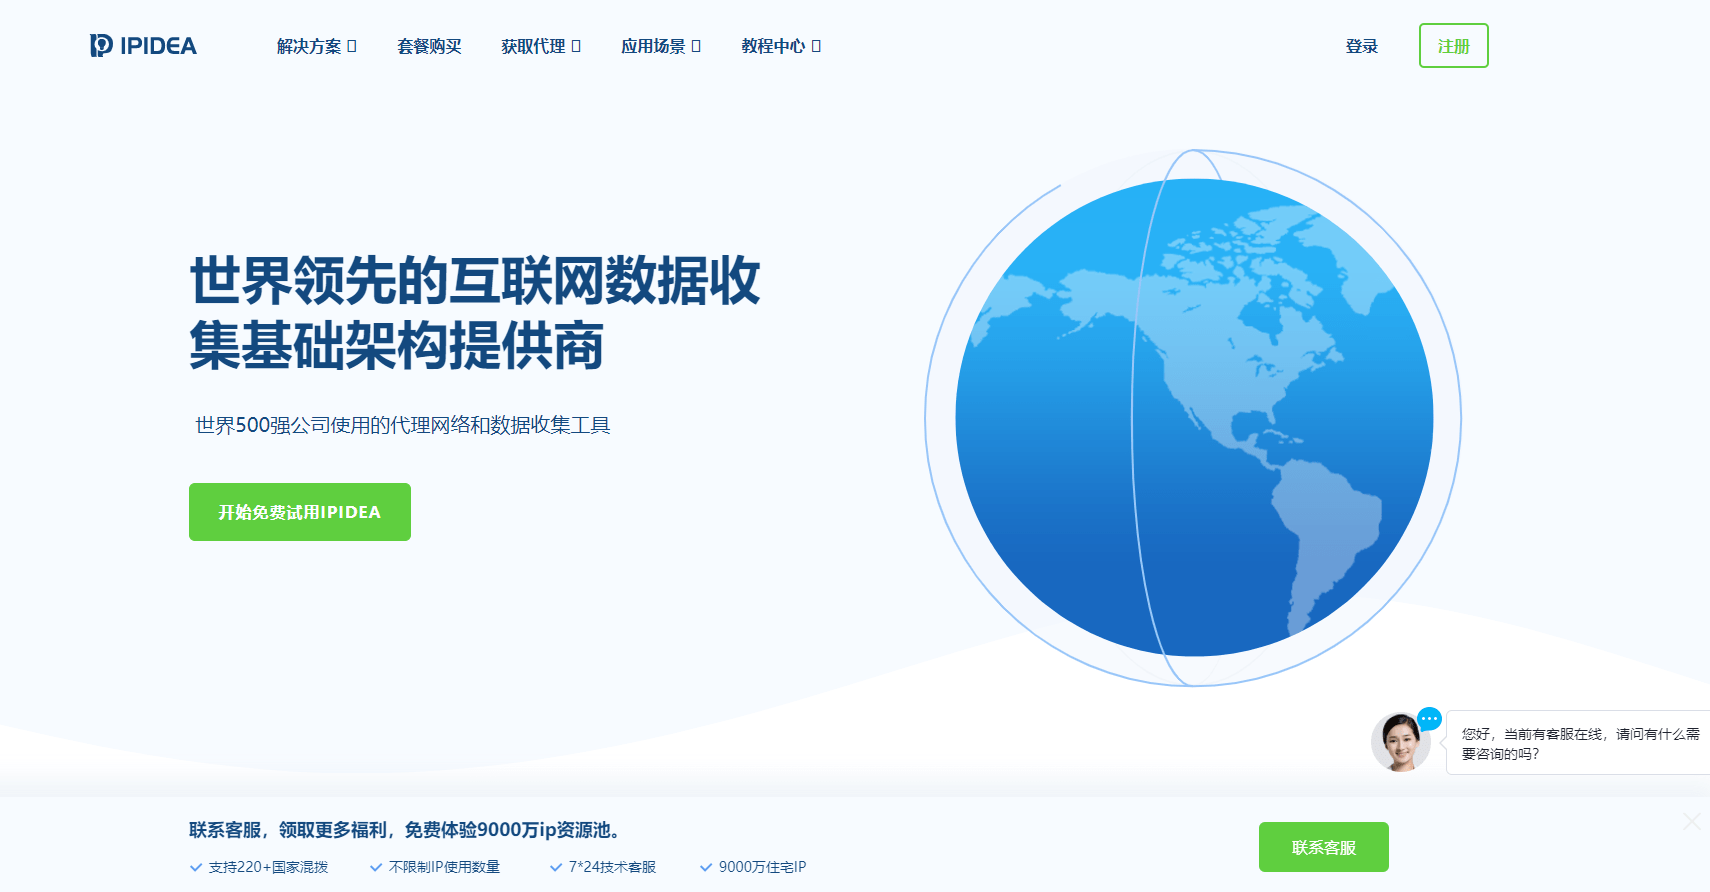Go to the 套餐购买 page
The height and width of the screenshot is (892, 1710).
click(x=429, y=46)
